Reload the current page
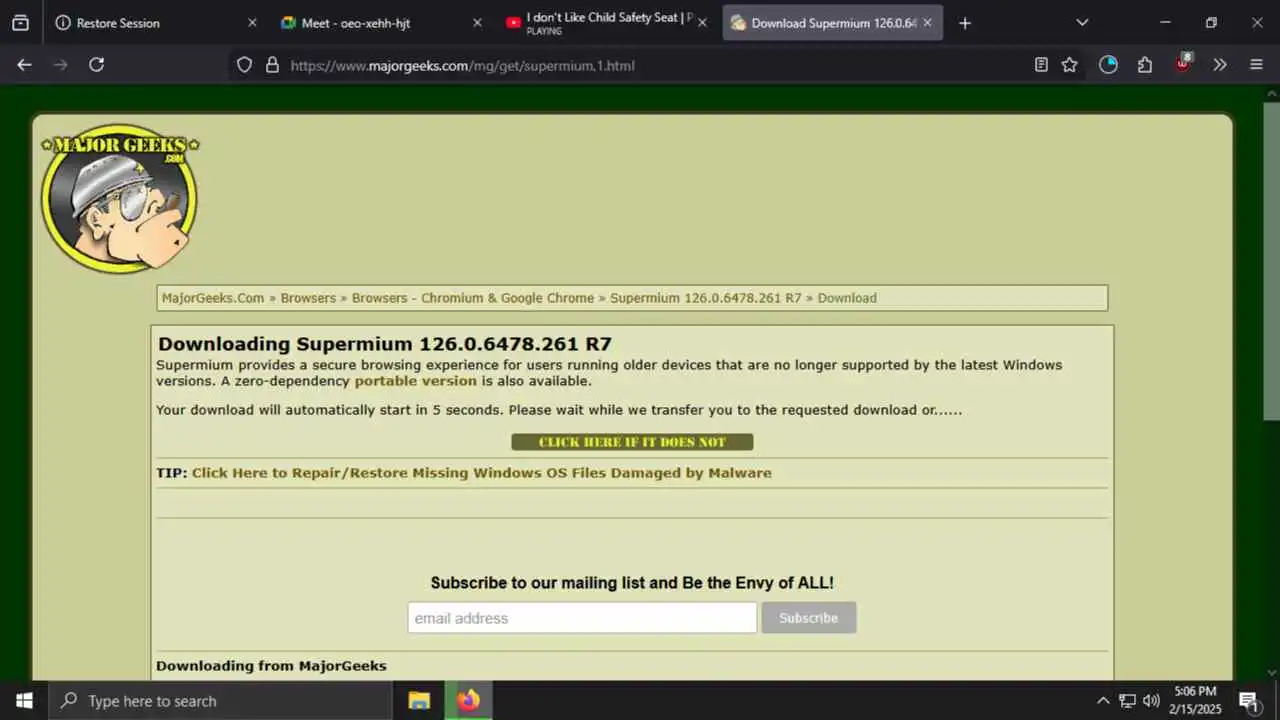Screen dimensions: 1280x720 pyautogui.click(x=97, y=65)
